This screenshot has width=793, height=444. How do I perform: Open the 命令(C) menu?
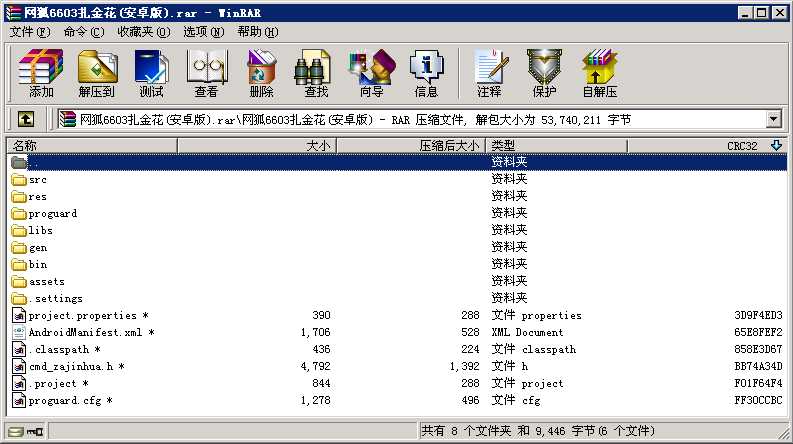click(x=84, y=32)
